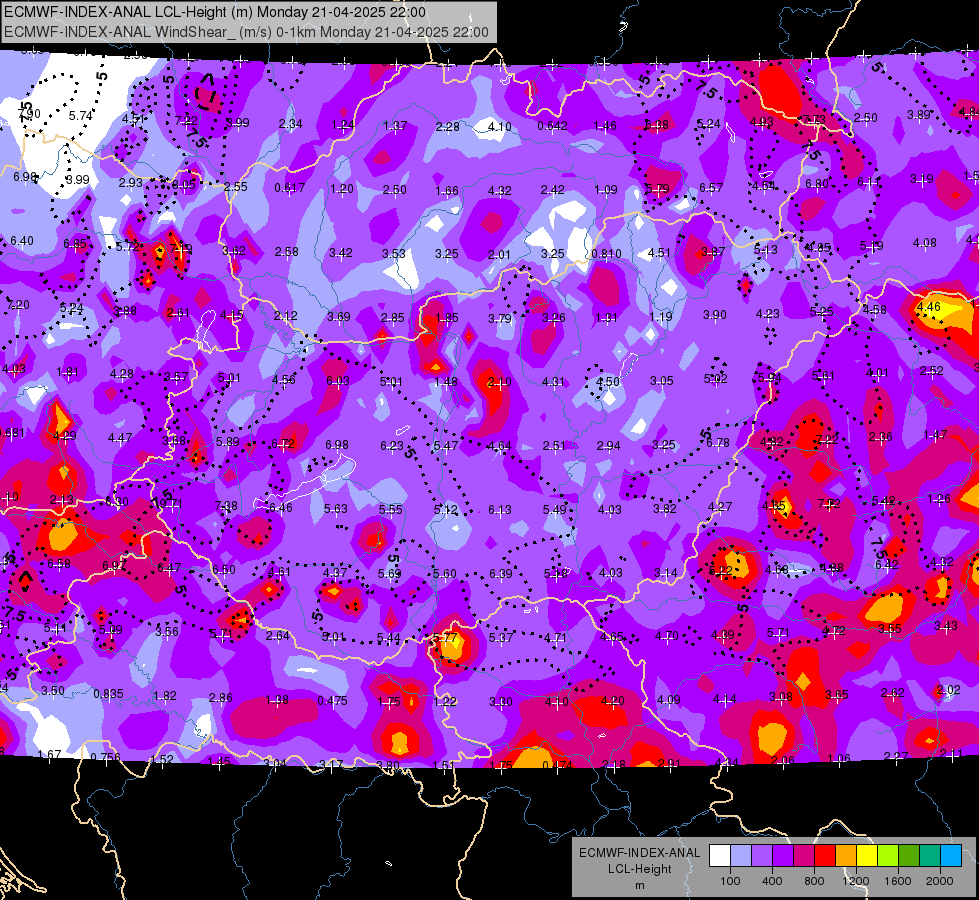Screen dimensions: 979x900
Task: Click the wind shear value 4.46
Action: (x=928, y=307)
